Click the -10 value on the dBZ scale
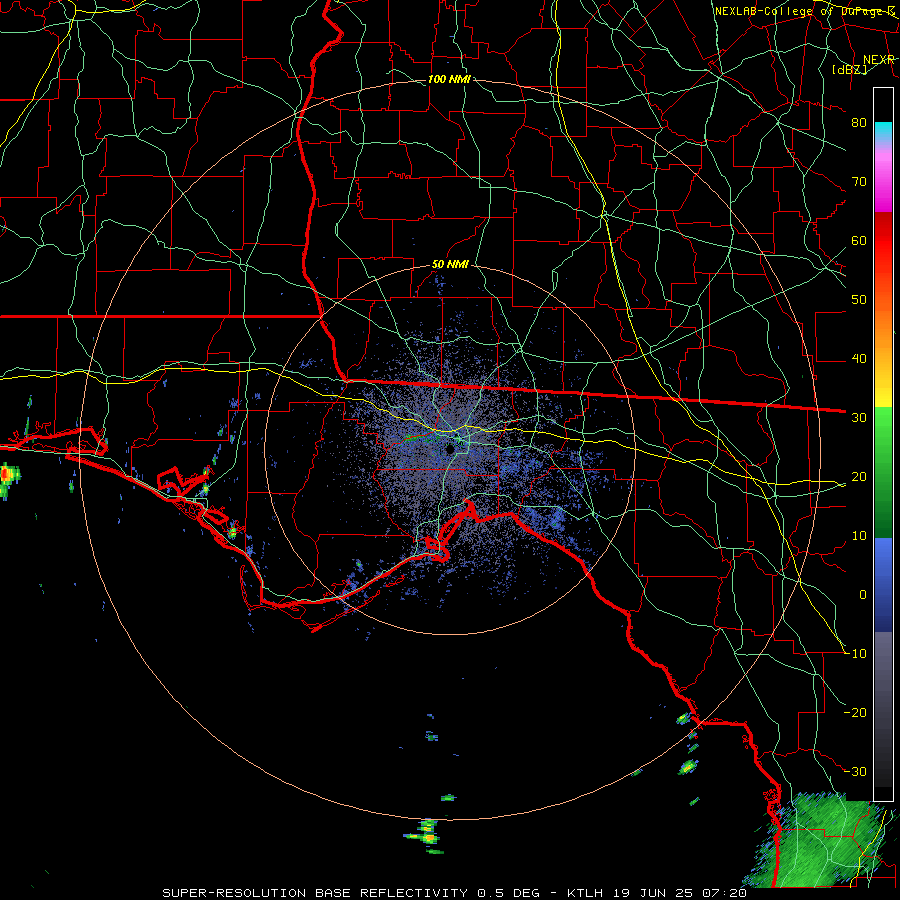Image resolution: width=900 pixels, height=900 pixels. click(x=855, y=654)
